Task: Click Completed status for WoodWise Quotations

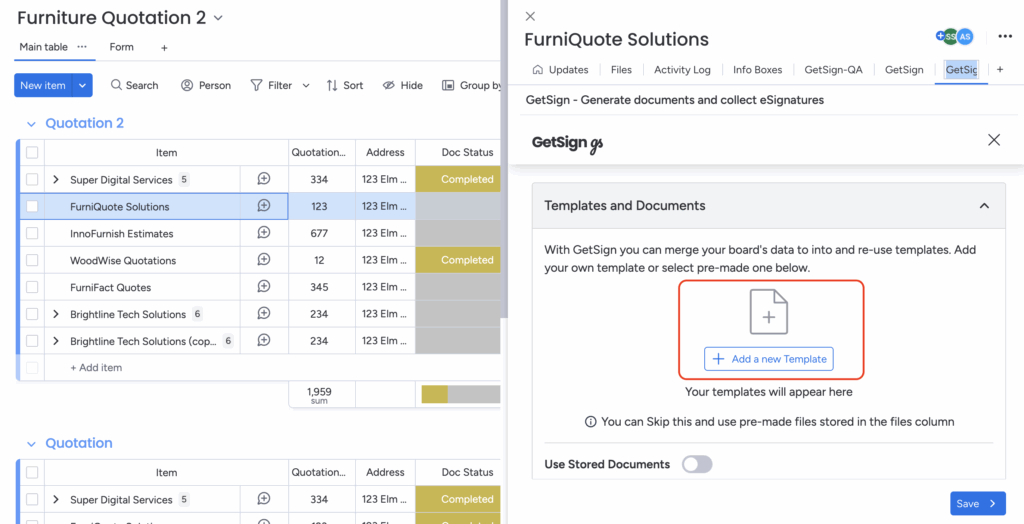Action: tap(458, 260)
